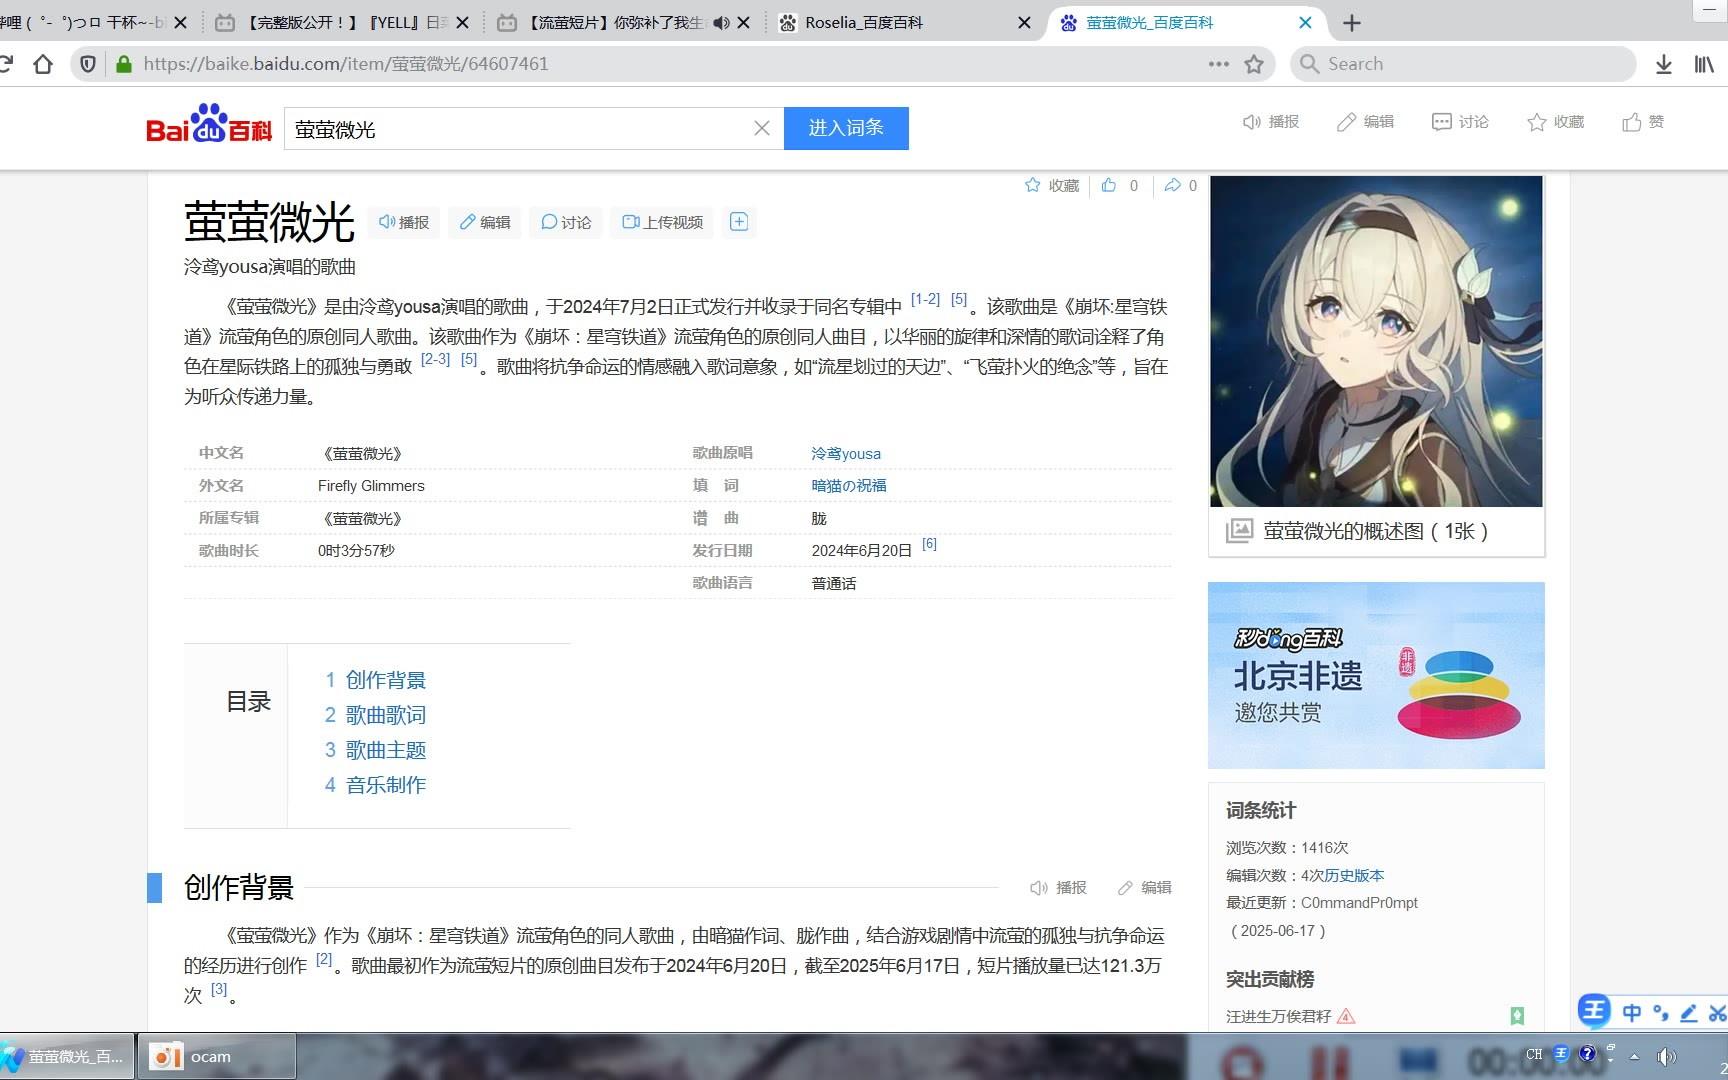Viewport: 1728px width, 1080px height.
Task: Open the 历史版本 link
Action: pos(1354,875)
